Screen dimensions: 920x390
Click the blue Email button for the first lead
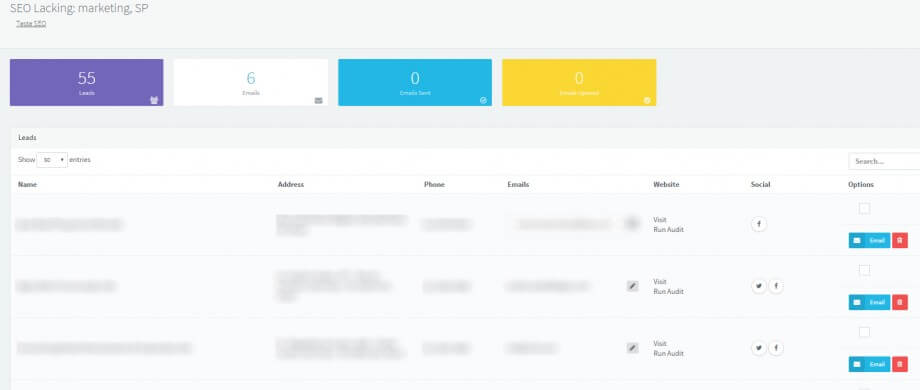[870, 240]
